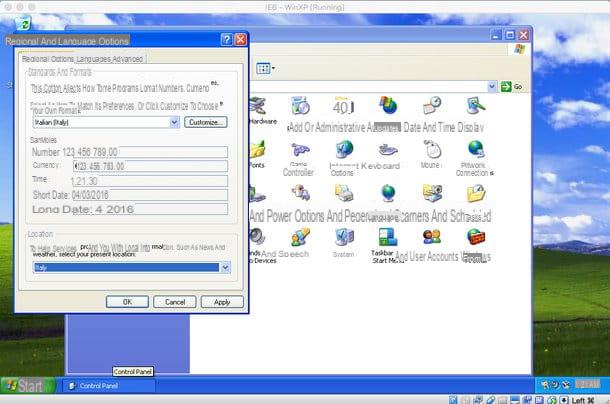Click the dialog's question mark help button

(x=226, y=39)
